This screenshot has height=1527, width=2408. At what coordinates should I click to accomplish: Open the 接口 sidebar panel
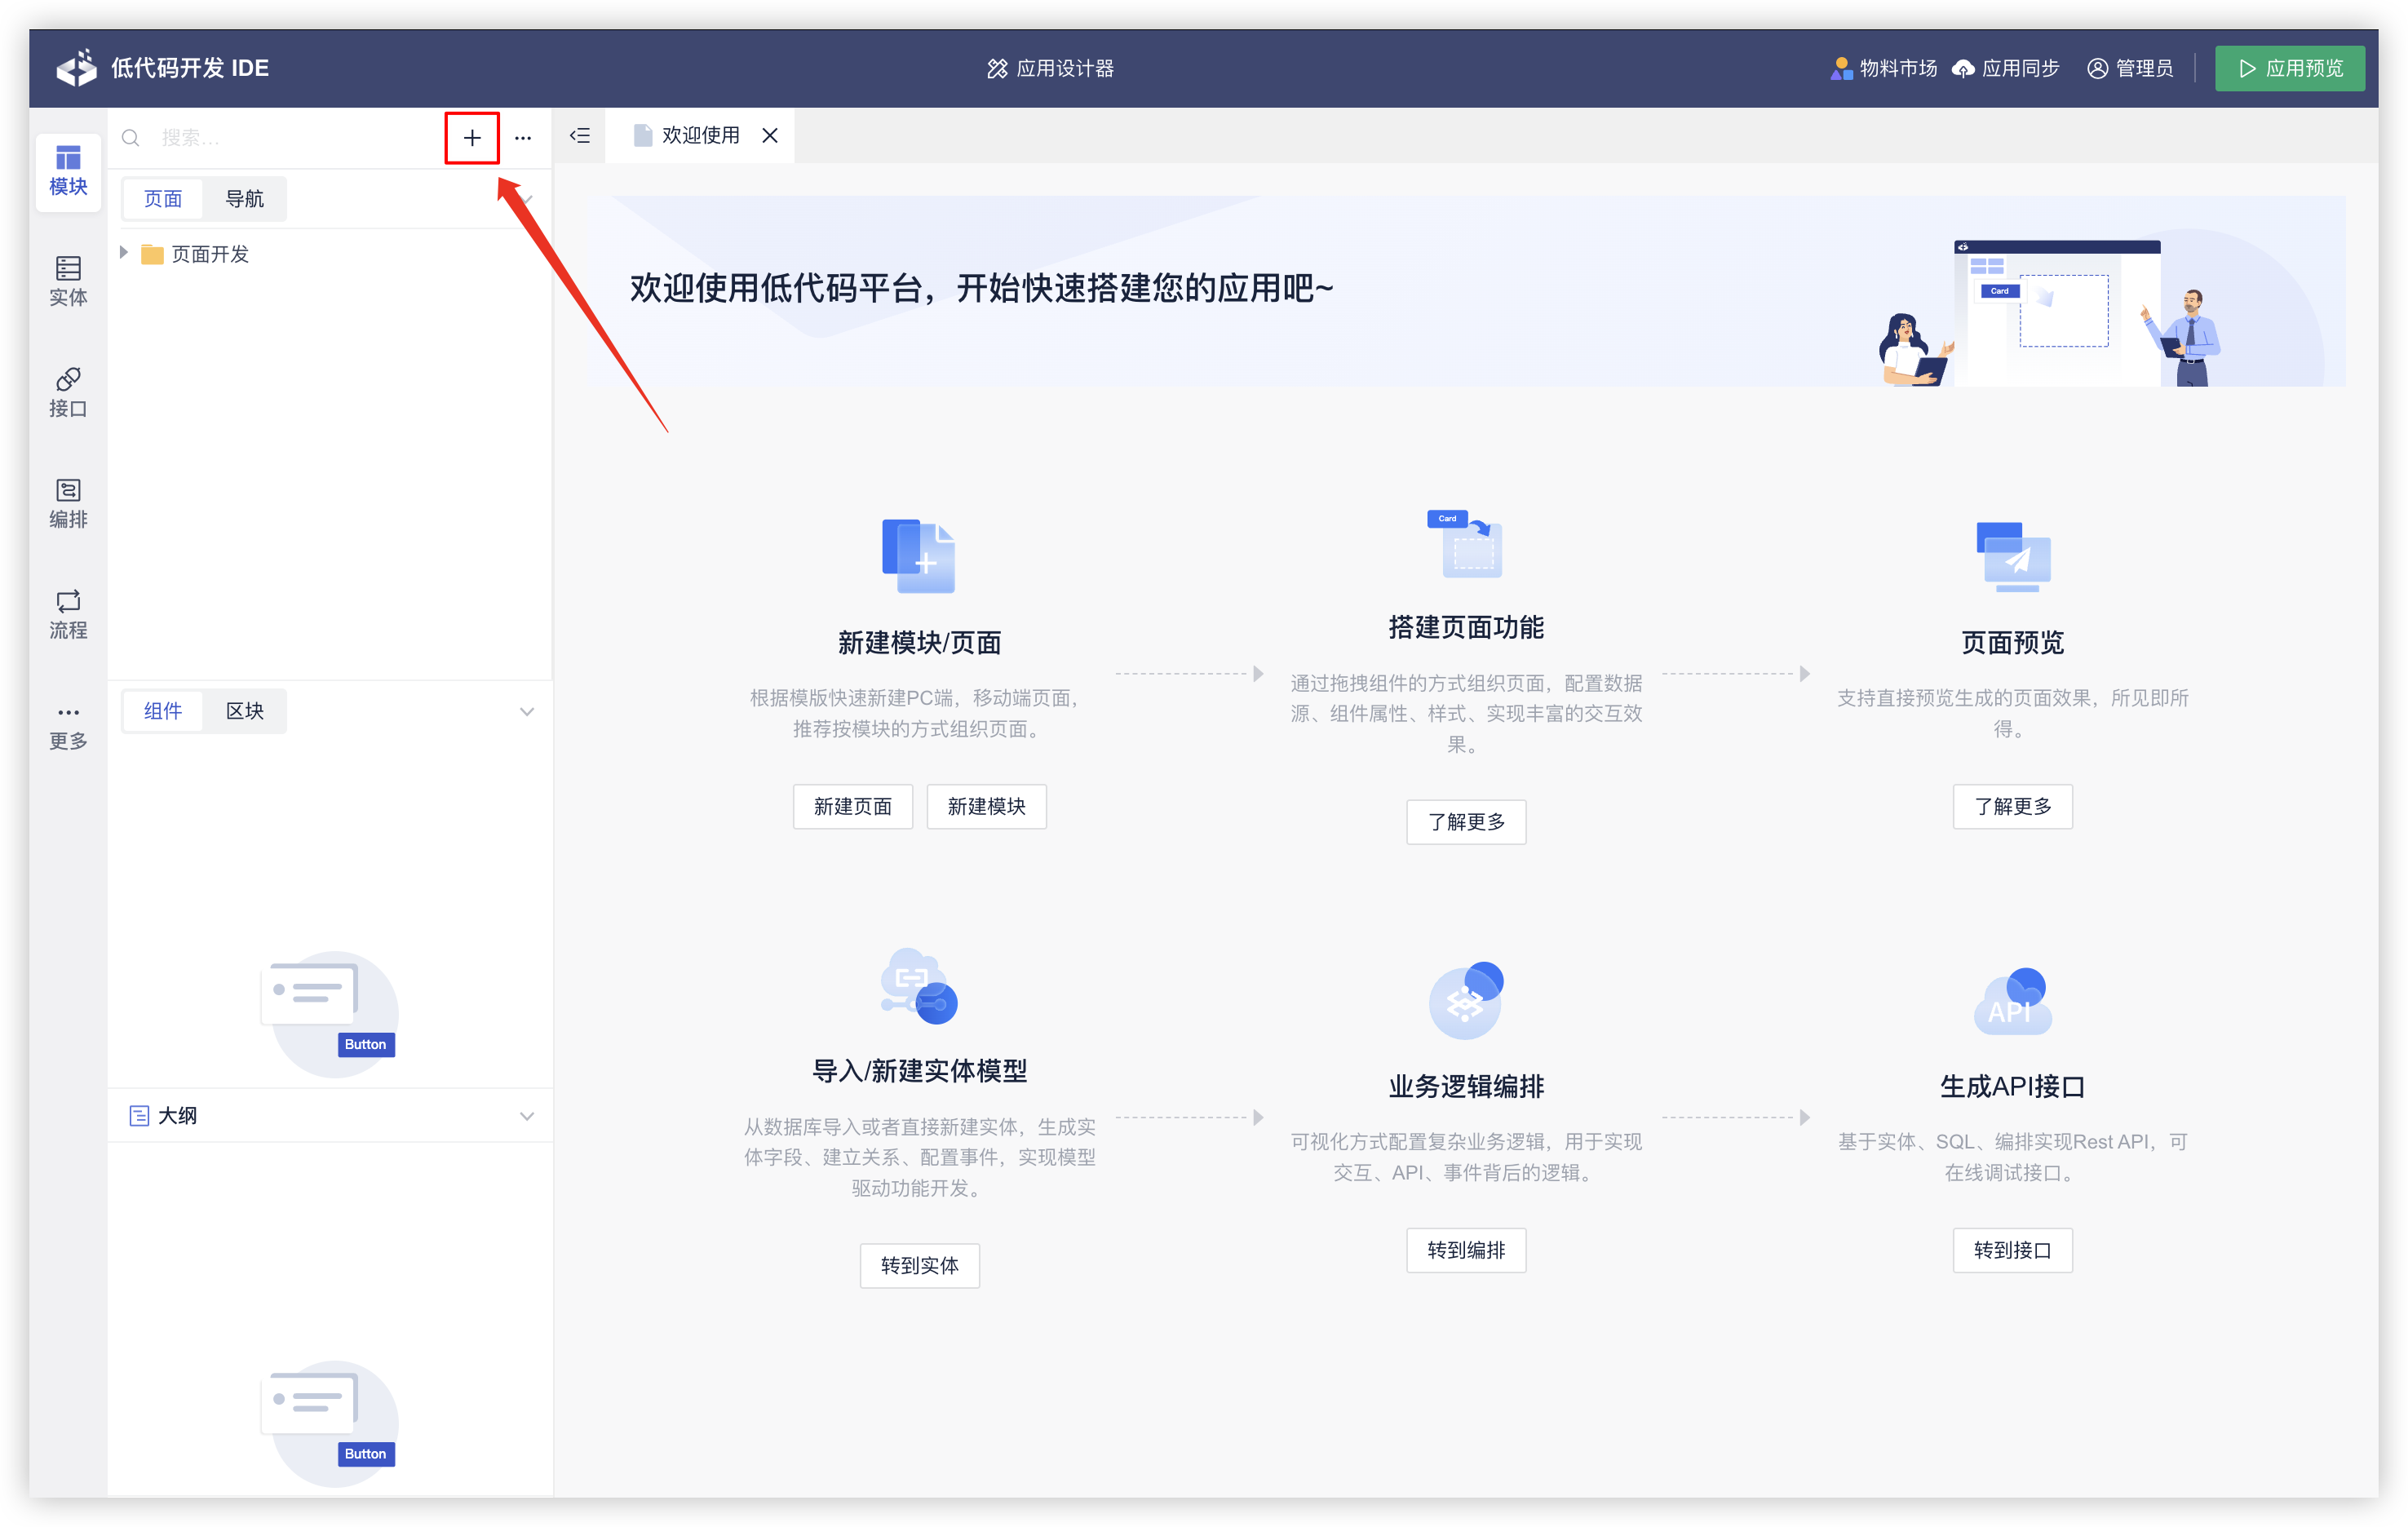(x=68, y=392)
